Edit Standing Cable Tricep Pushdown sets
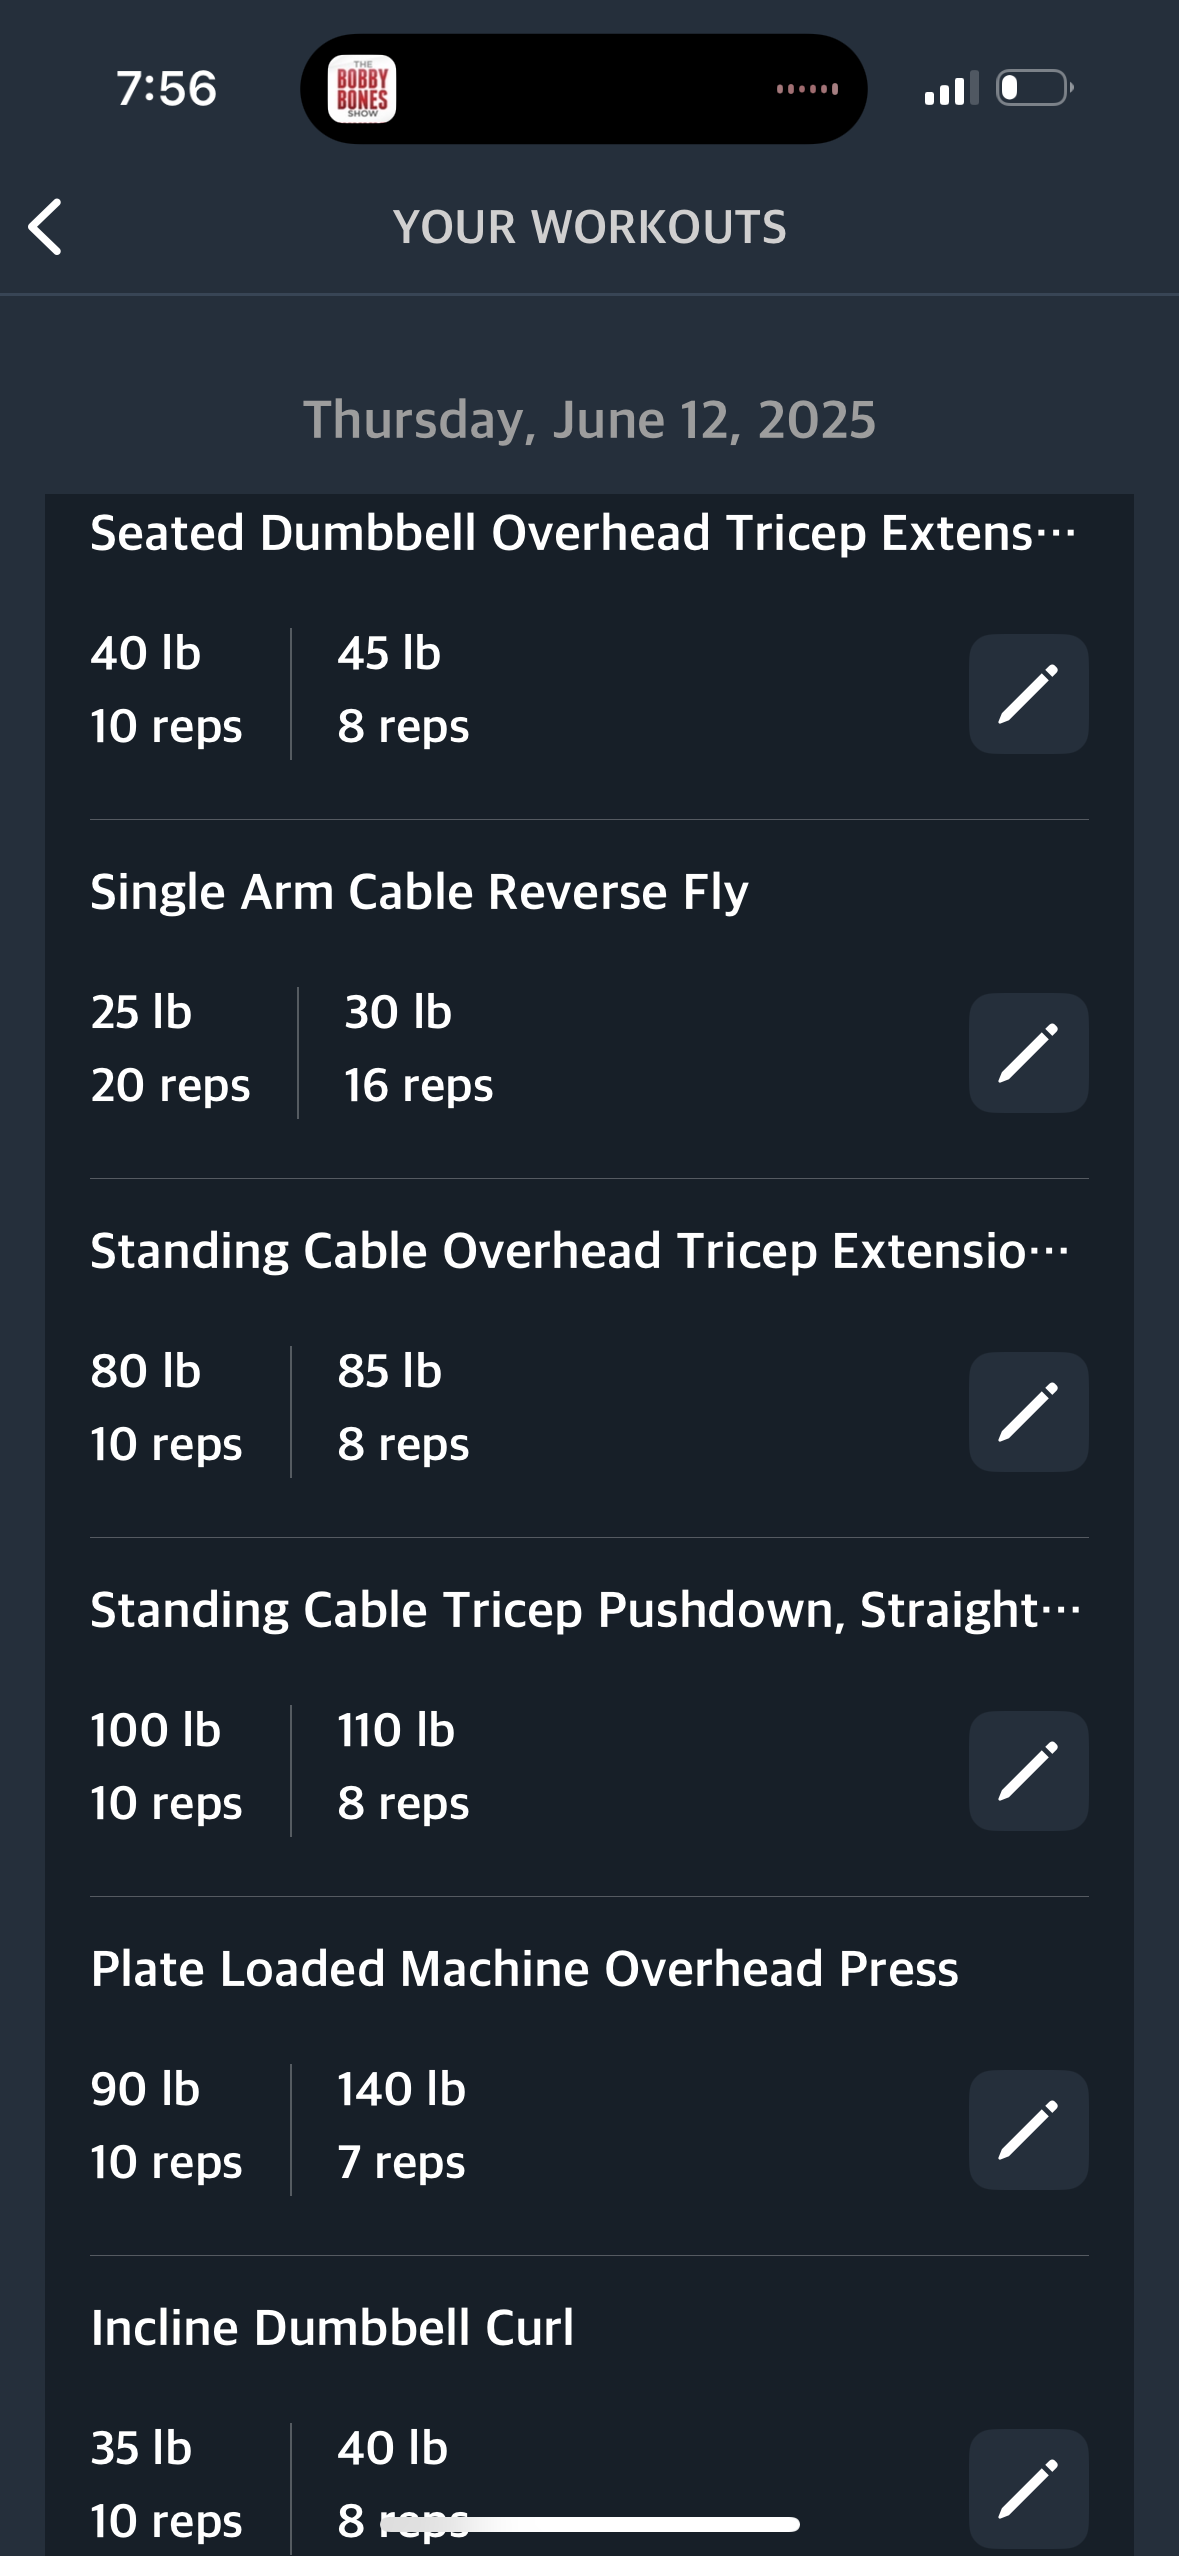The image size is (1179, 2556). tap(1028, 1771)
